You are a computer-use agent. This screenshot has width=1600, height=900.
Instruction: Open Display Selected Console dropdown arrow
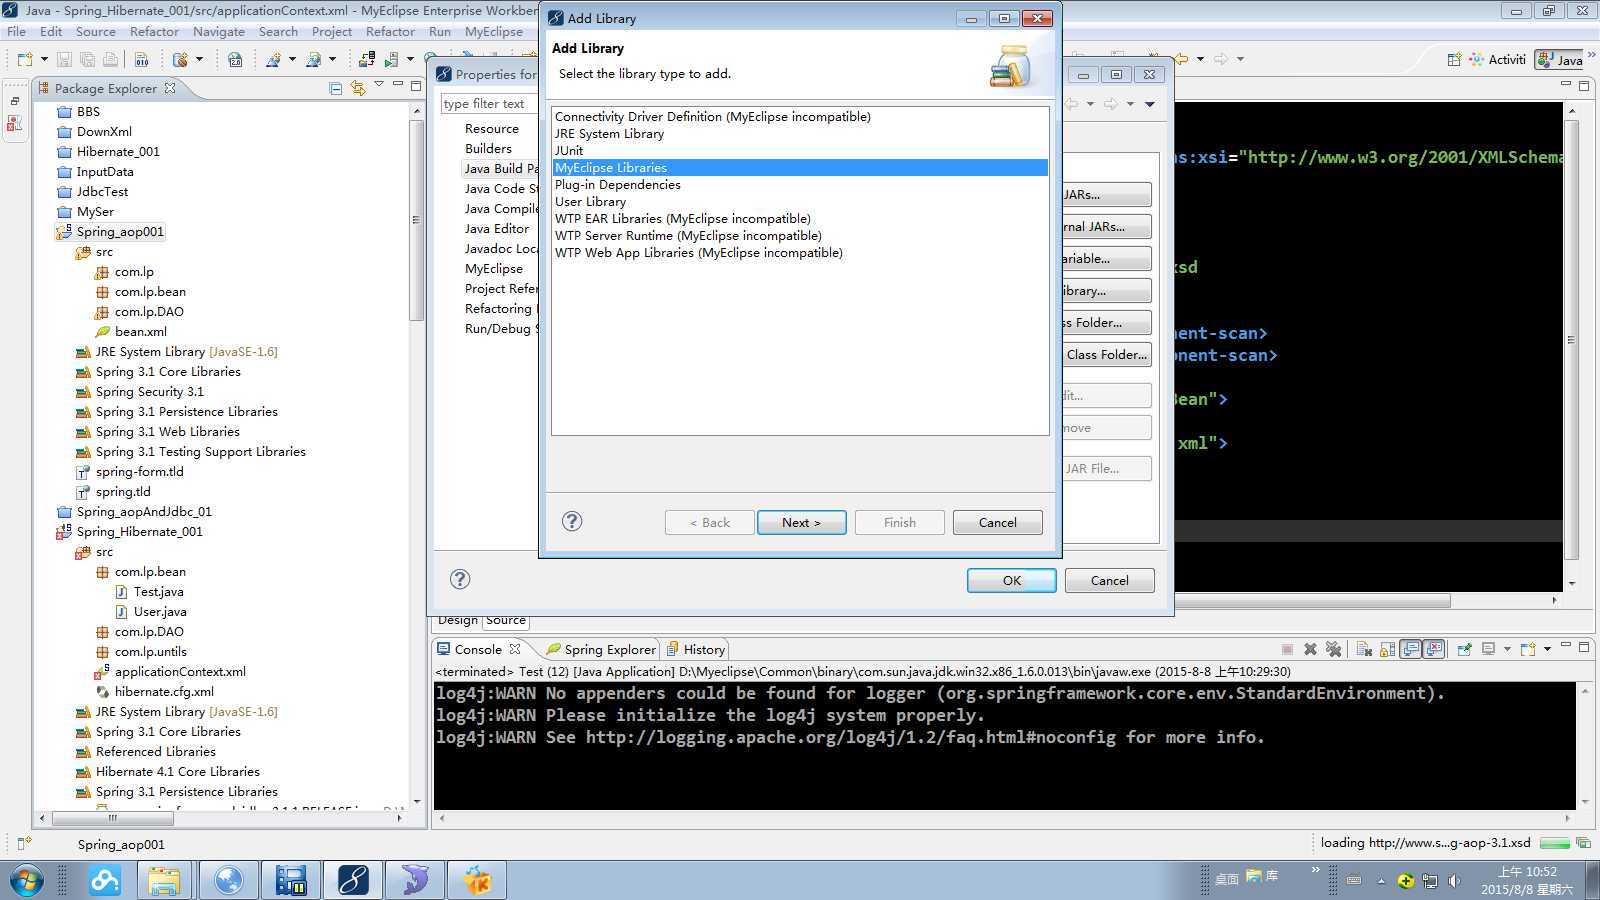(1507, 649)
